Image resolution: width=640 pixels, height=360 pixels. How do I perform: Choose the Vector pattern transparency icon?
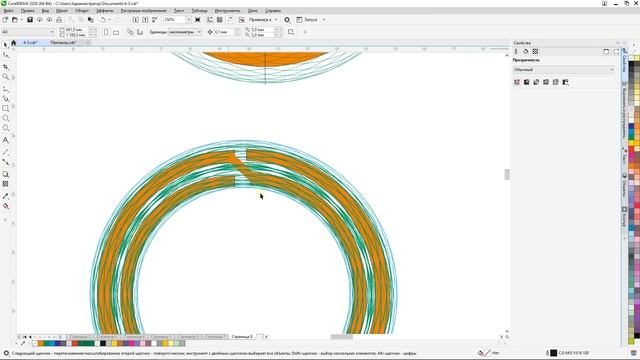click(x=546, y=82)
